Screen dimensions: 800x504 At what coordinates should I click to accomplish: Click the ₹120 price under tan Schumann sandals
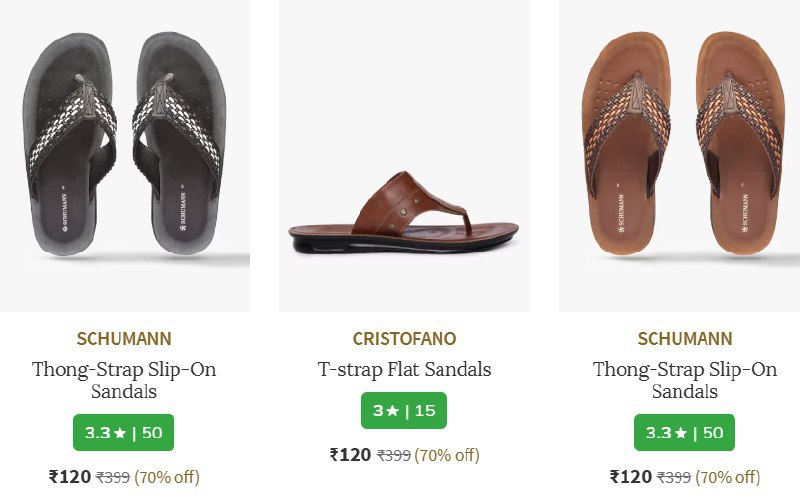tap(631, 477)
